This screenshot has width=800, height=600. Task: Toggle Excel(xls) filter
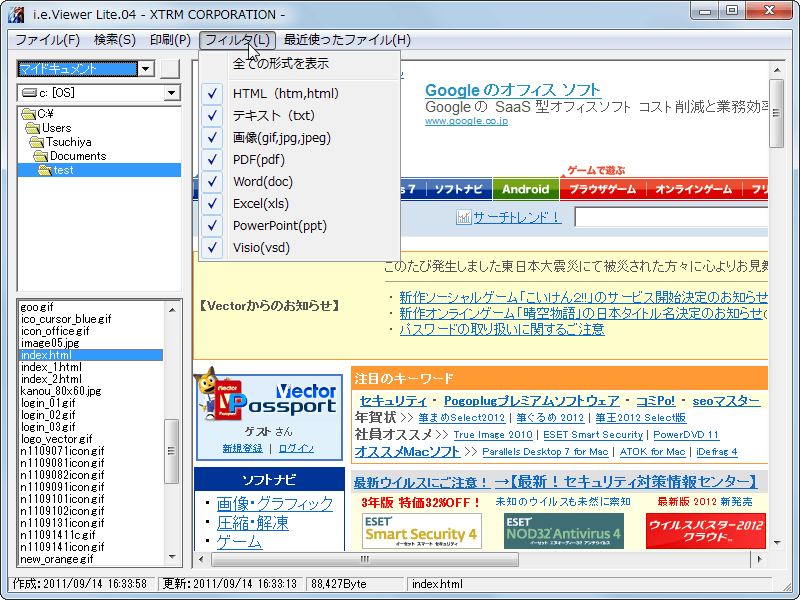tap(299, 204)
